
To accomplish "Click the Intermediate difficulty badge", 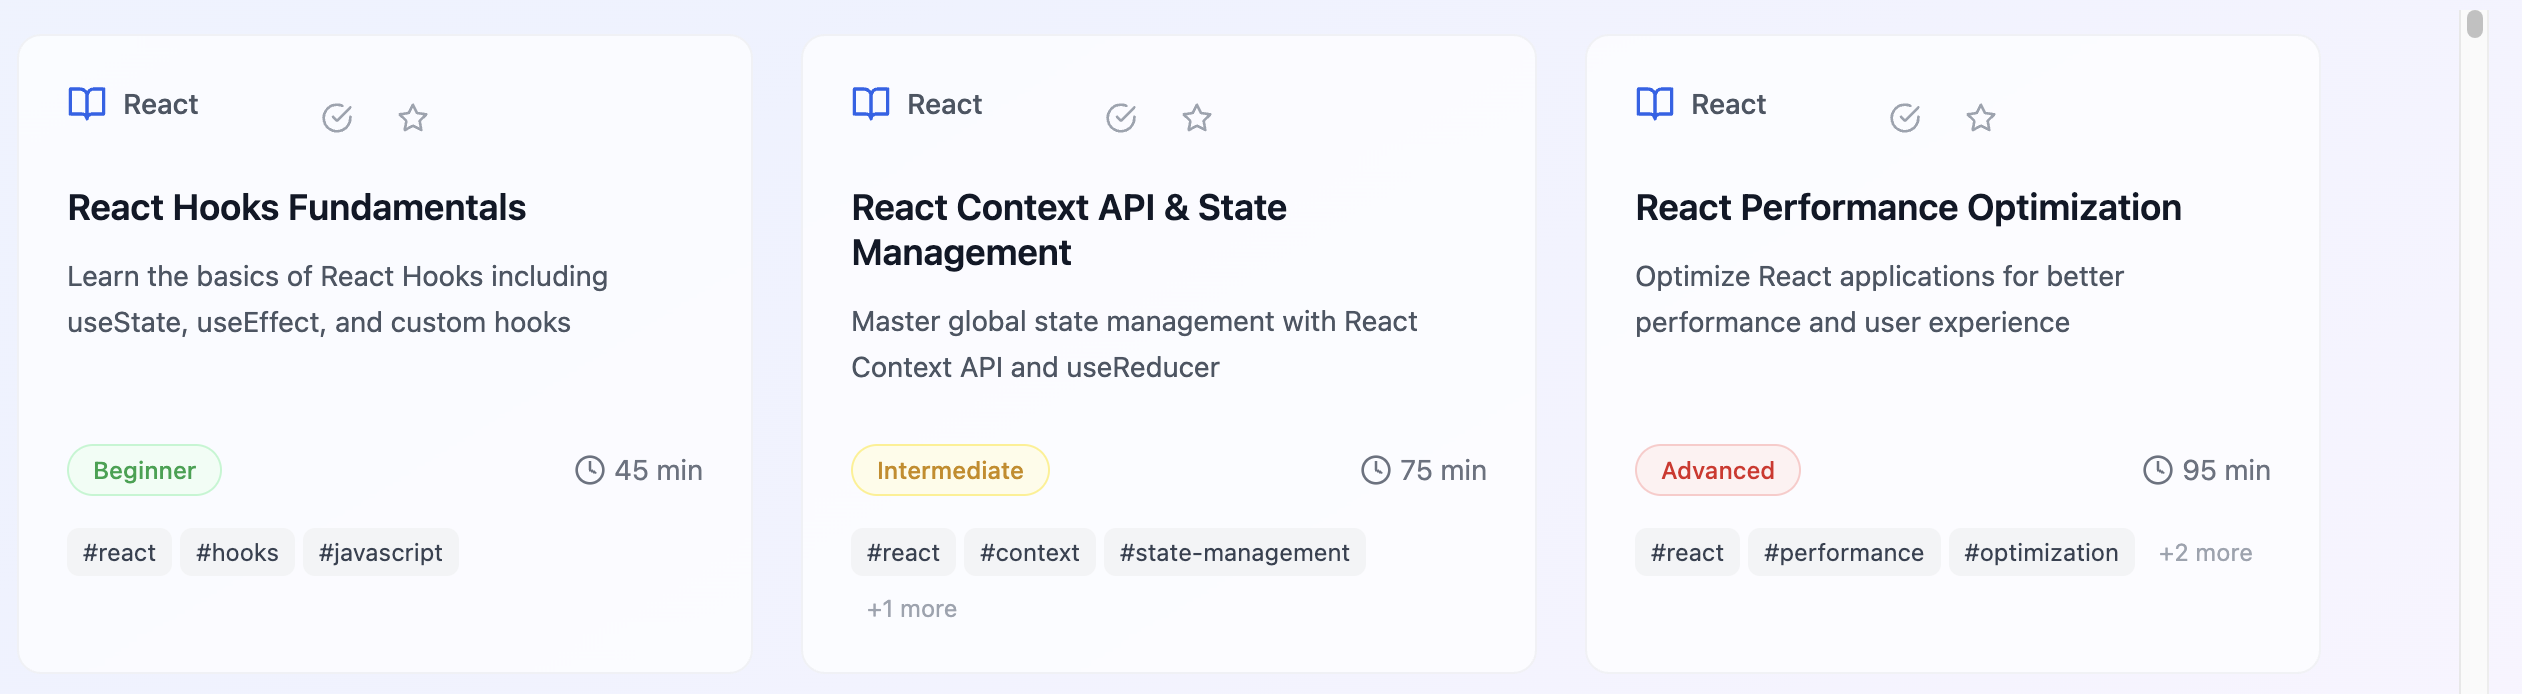I will click(x=950, y=470).
